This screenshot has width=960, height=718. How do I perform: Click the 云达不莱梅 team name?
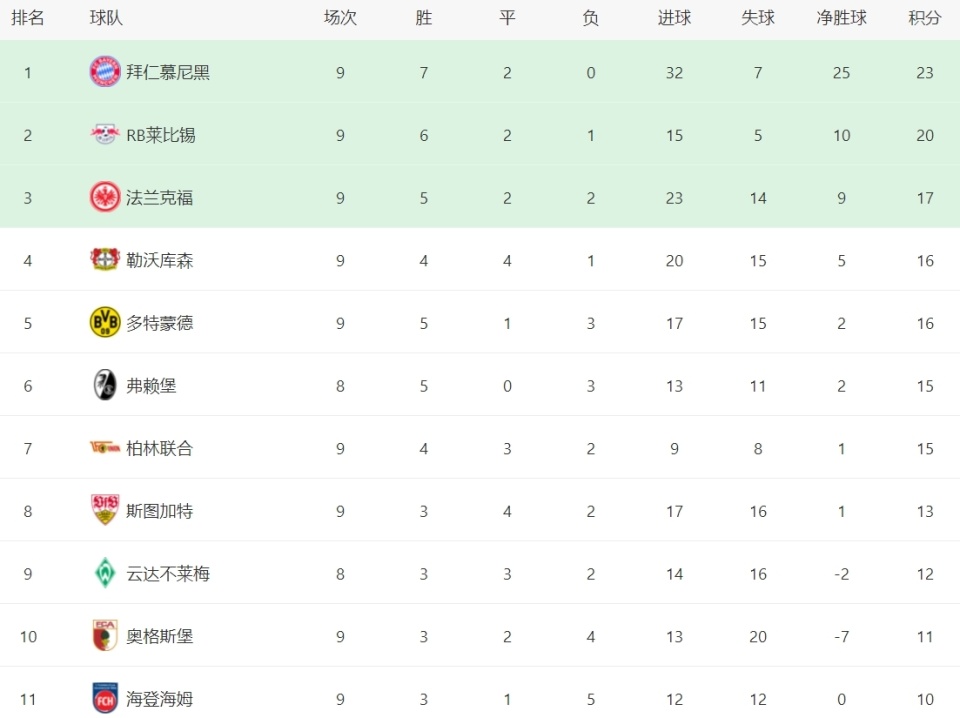pos(168,574)
